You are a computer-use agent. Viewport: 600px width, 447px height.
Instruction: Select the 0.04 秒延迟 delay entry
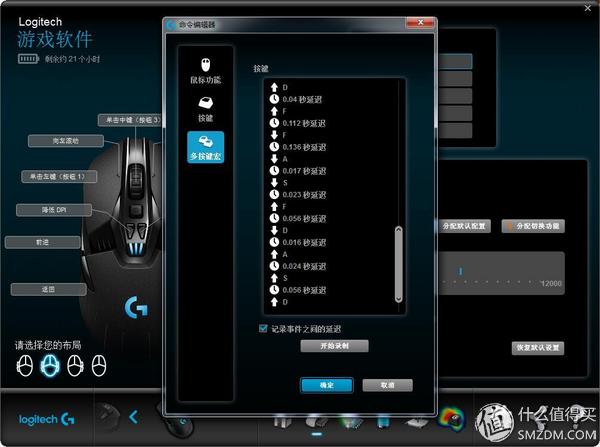[302, 100]
